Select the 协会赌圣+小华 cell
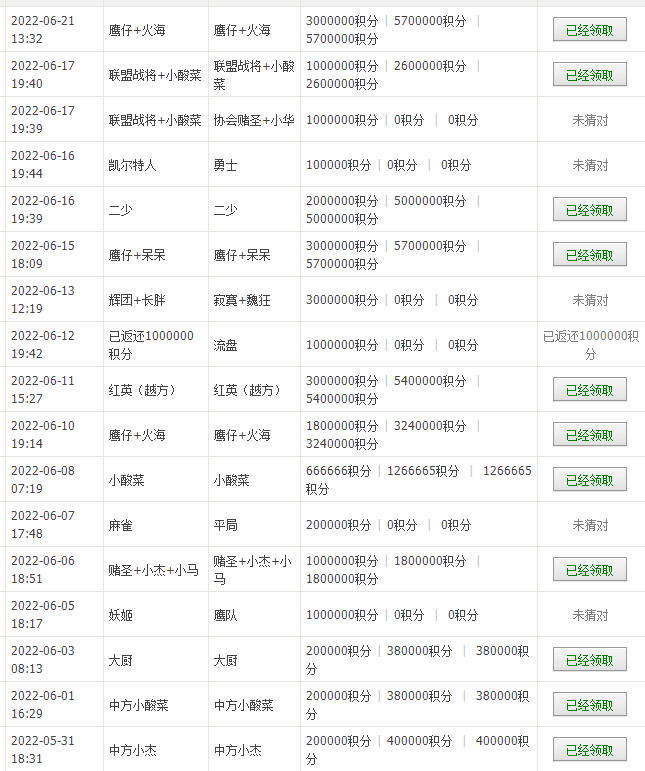This screenshot has width=645, height=771. point(253,120)
